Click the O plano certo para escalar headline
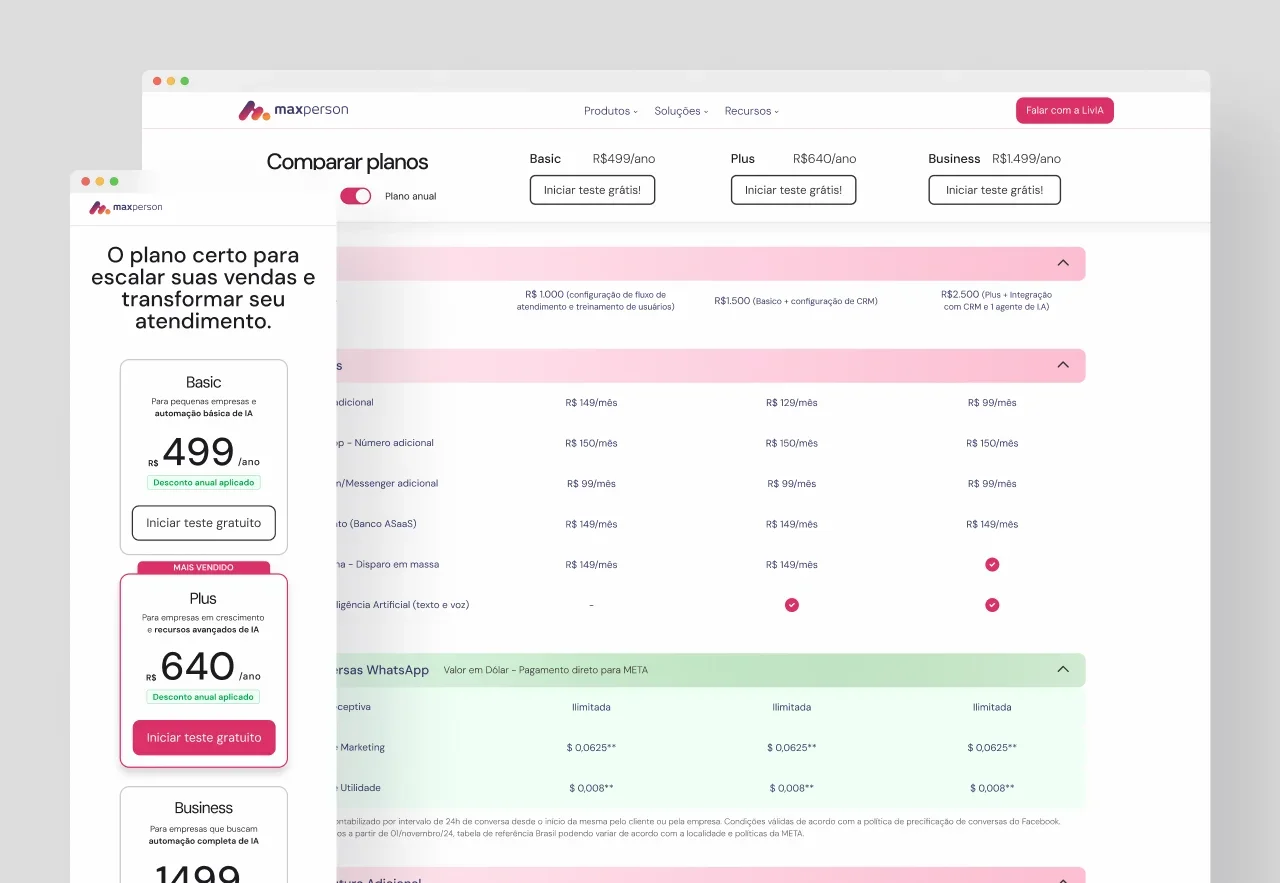 point(203,288)
